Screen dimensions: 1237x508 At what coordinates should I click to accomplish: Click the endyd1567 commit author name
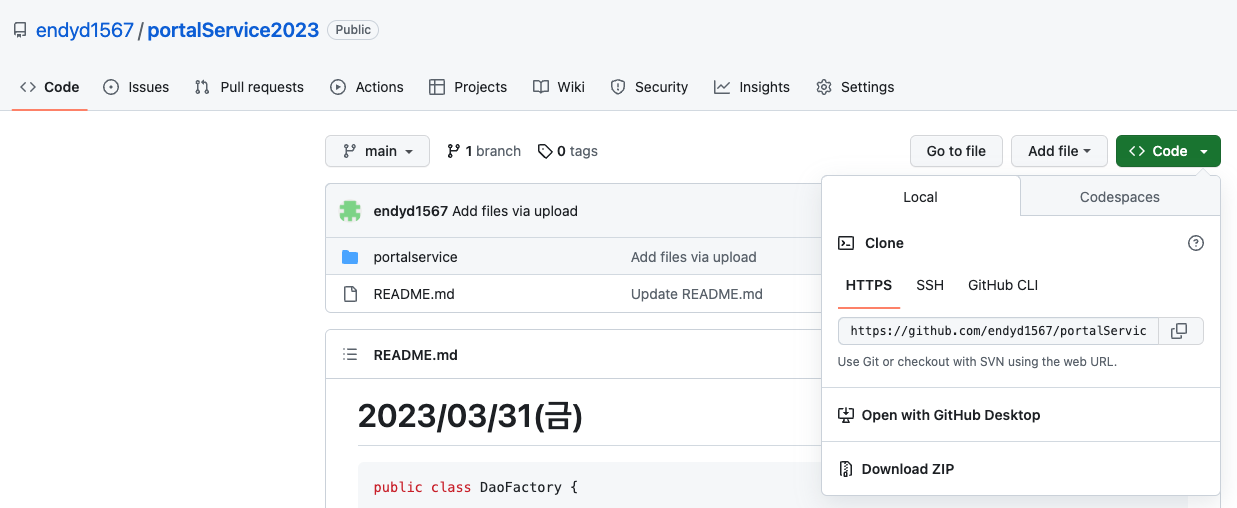(410, 211)
